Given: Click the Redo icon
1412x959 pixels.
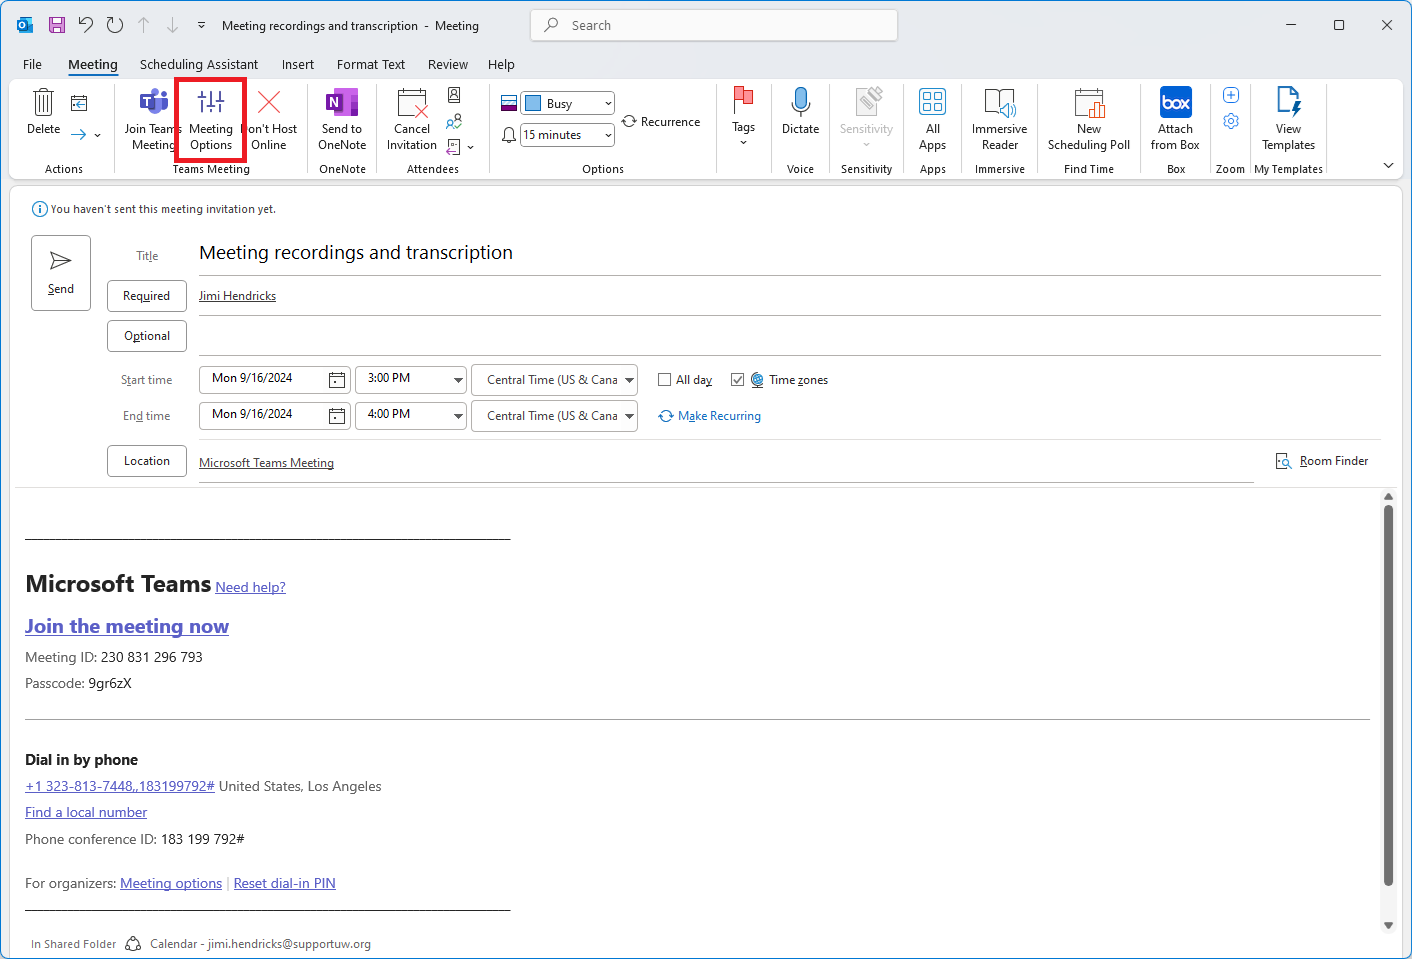Looking at the screenshot, I should coord(115,25).
